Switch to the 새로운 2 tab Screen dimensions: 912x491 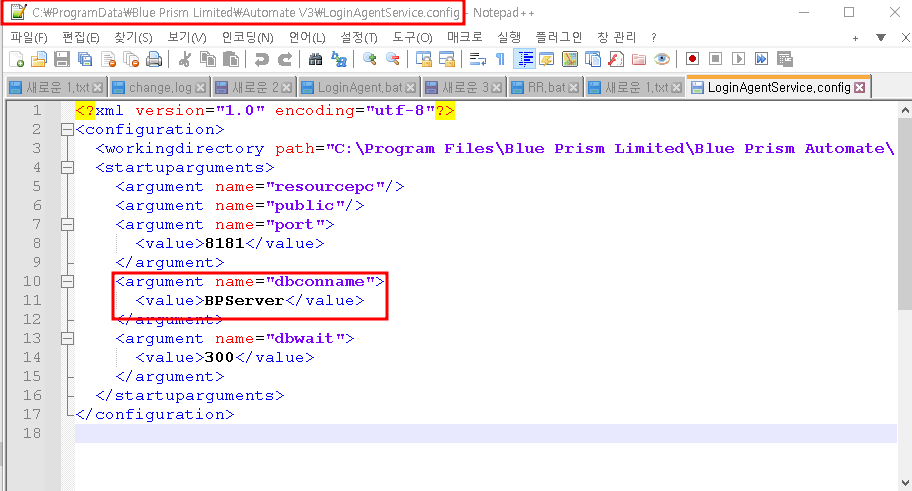click(x=255, y=87)
